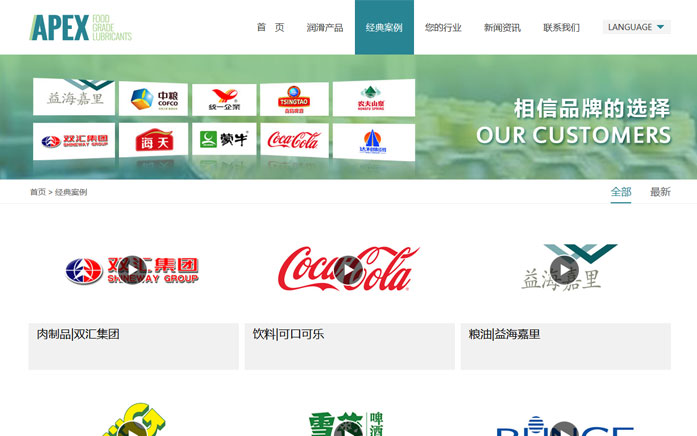The image size is (697, 436).
Task: Click the Coca-Cola logo tile in banner
Action: click(x=294, y=140)
